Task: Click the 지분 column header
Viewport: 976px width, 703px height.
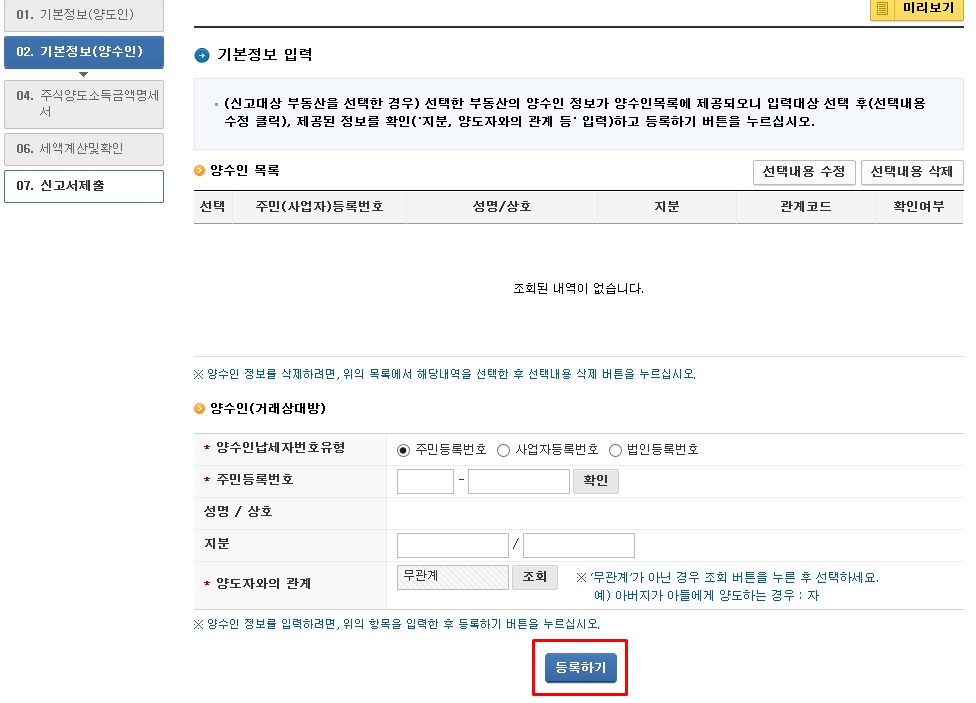Action: [x=667, y=207]
